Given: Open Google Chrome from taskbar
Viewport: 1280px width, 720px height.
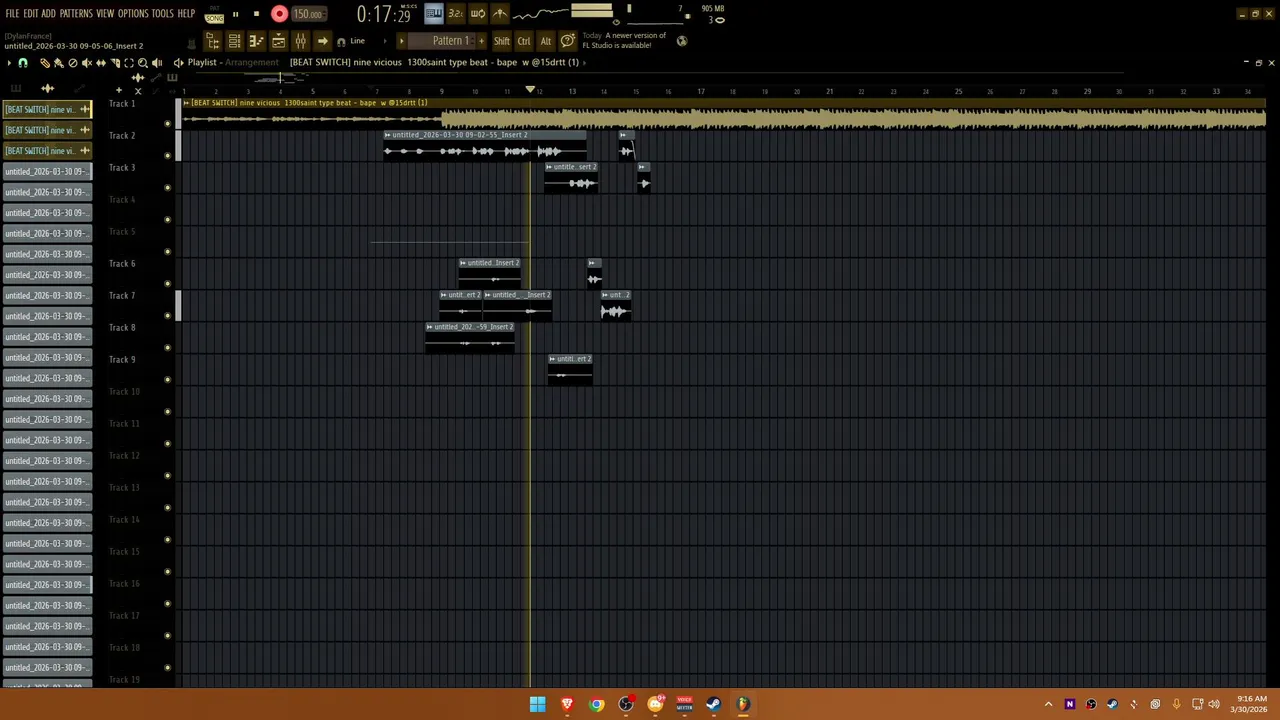Looking at the screenshot, I should [596, 704].
